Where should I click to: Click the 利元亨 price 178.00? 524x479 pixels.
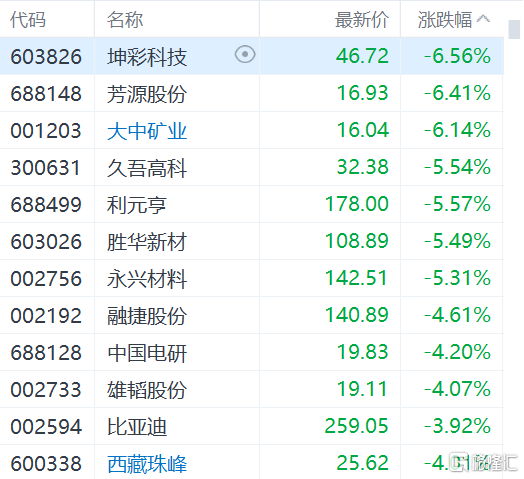click(x=357, y=204)
